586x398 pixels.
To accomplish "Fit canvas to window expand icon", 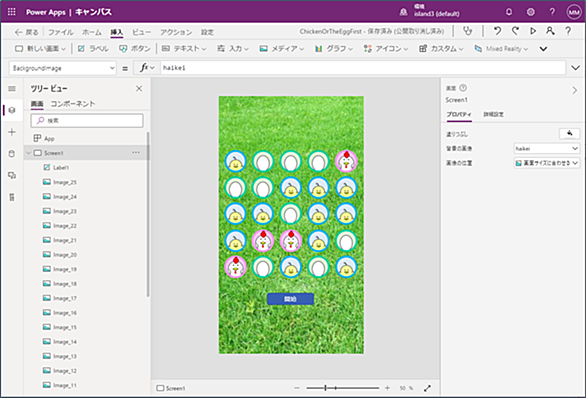I will tap(427, 388).
